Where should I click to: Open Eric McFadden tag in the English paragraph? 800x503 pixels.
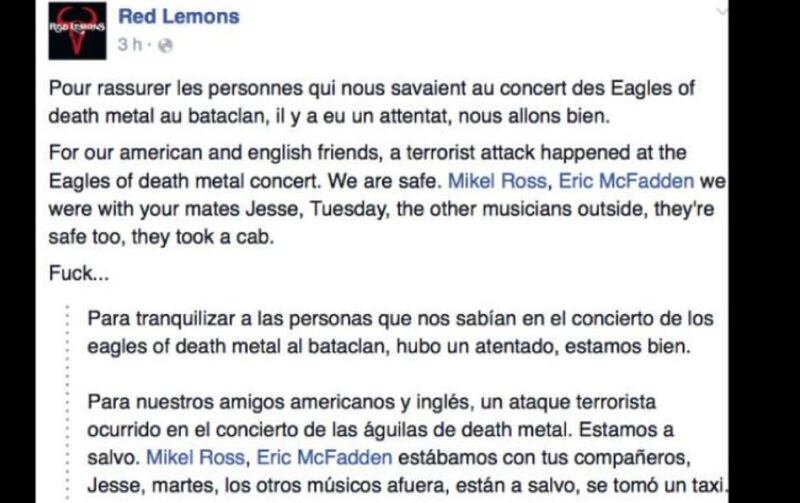click(626, 181)
